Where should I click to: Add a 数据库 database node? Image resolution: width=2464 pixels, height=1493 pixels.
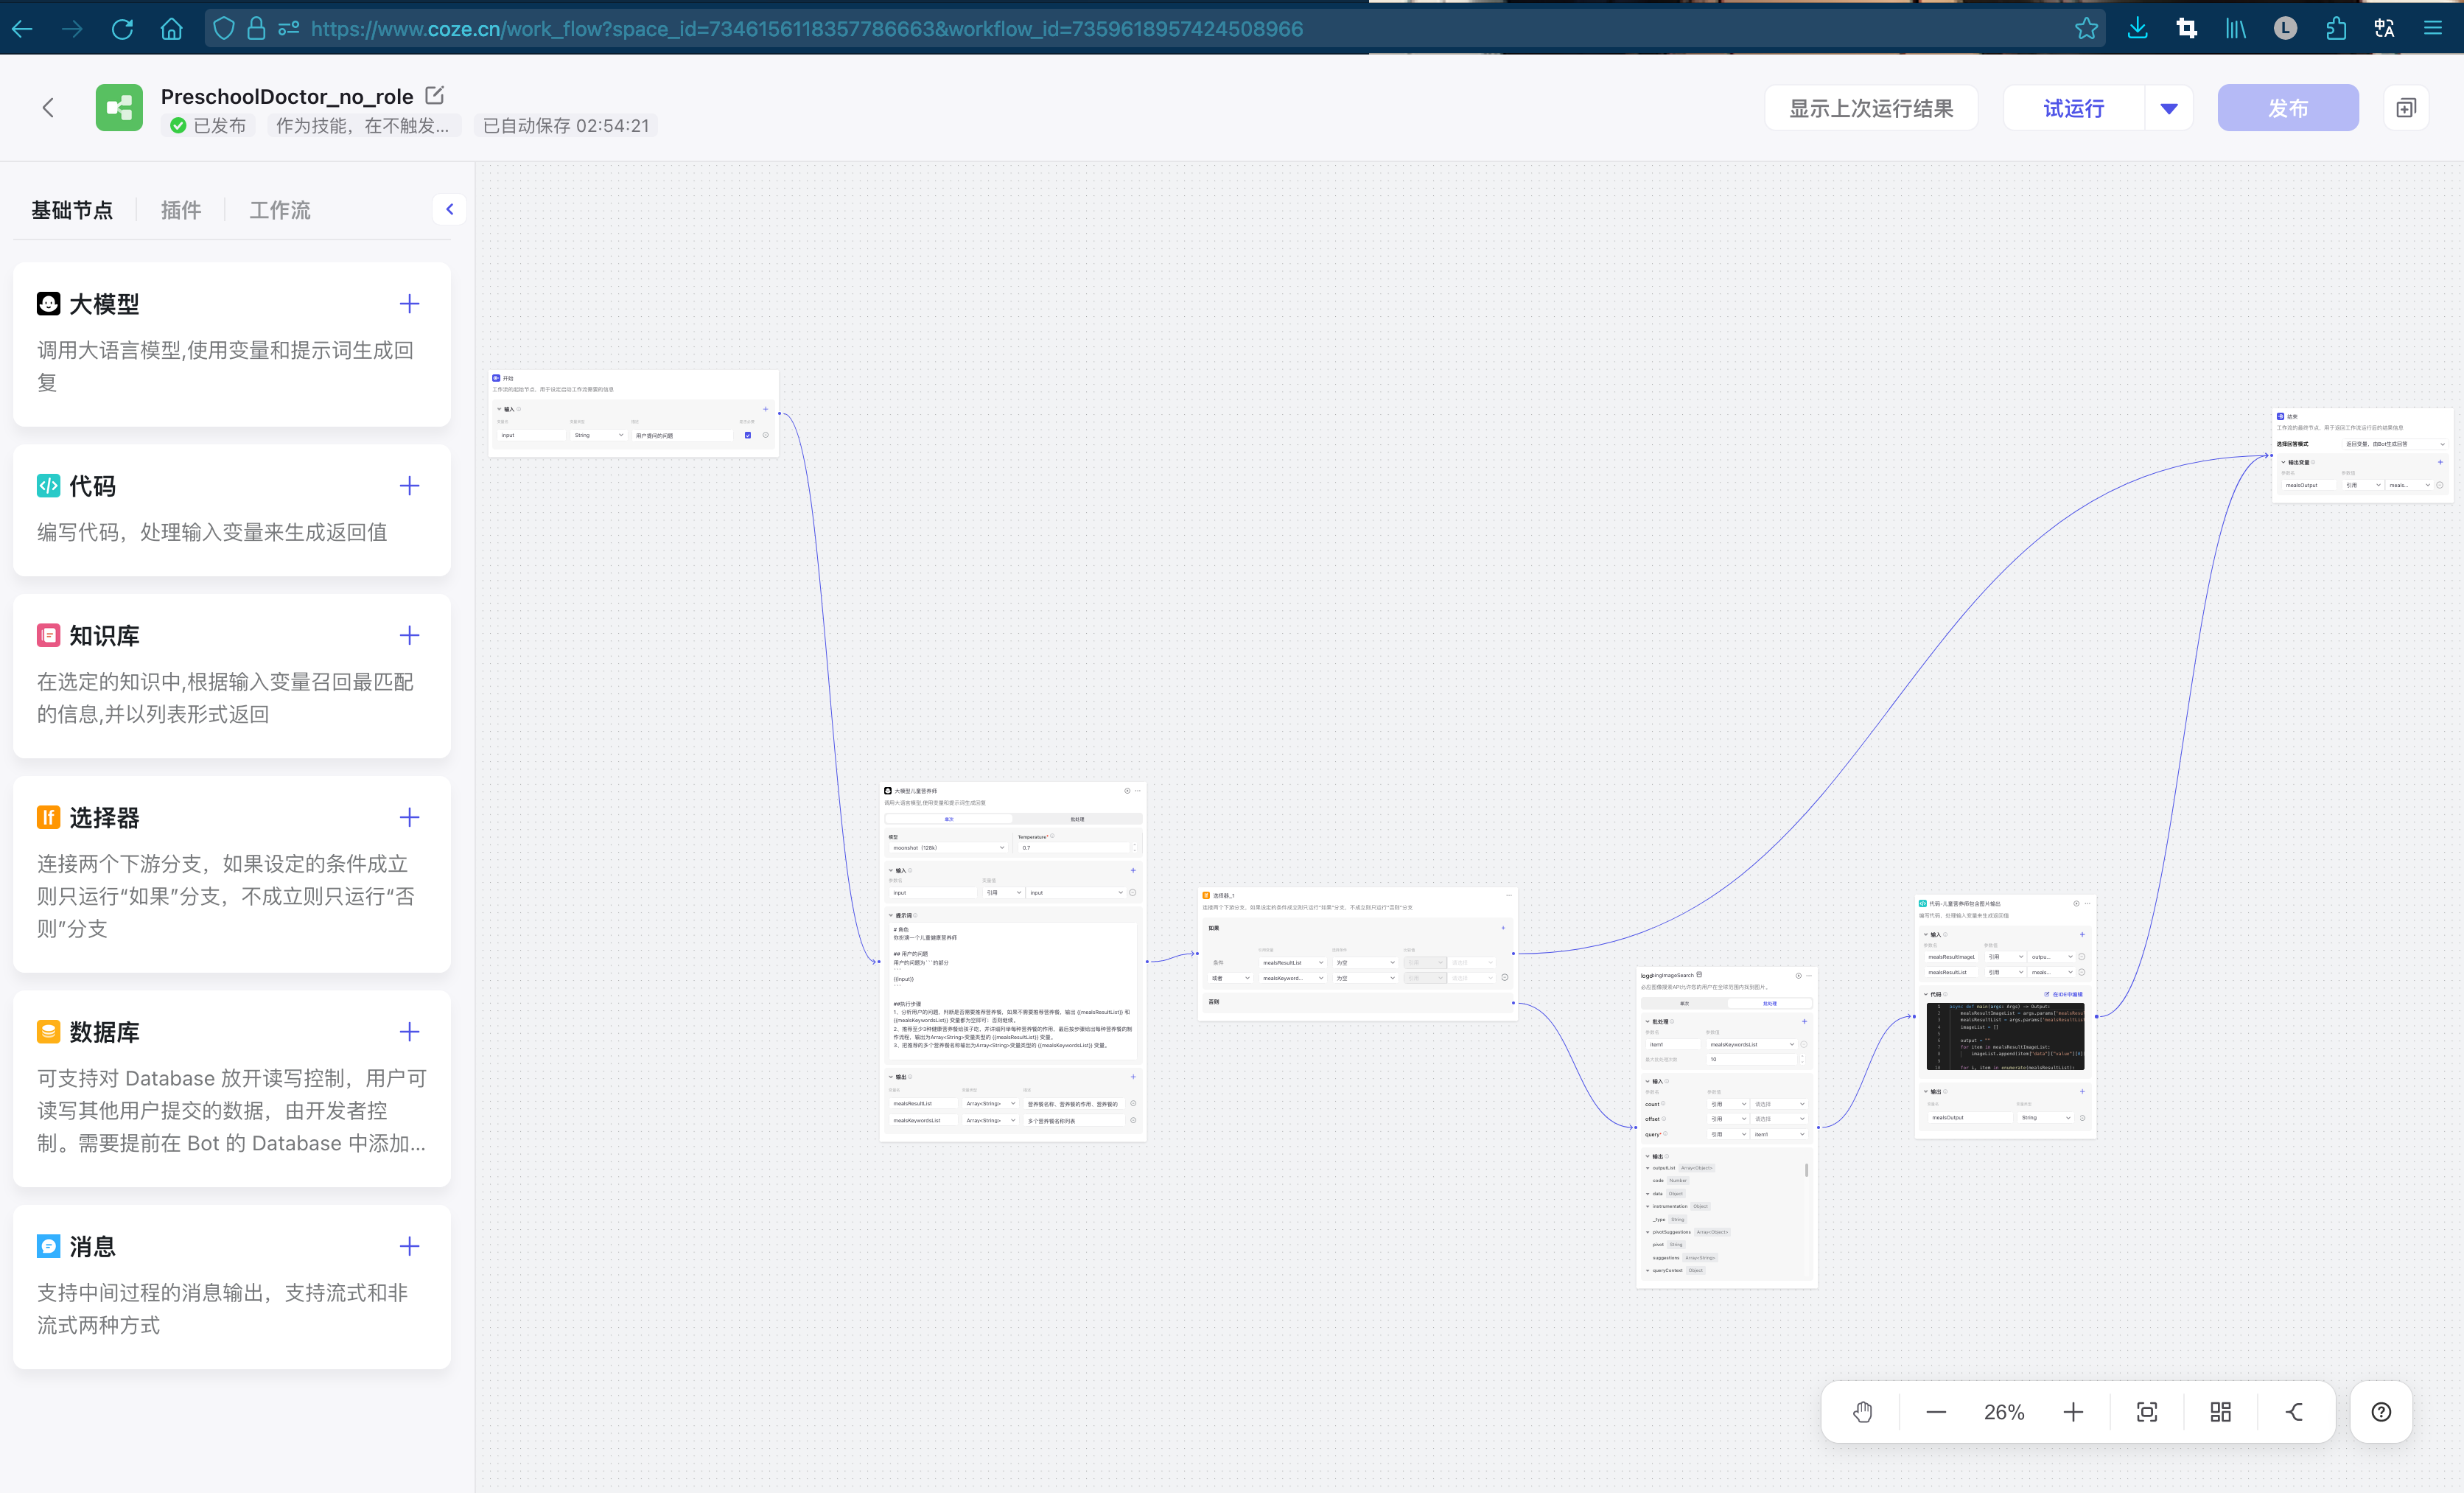click(409, 1031)
